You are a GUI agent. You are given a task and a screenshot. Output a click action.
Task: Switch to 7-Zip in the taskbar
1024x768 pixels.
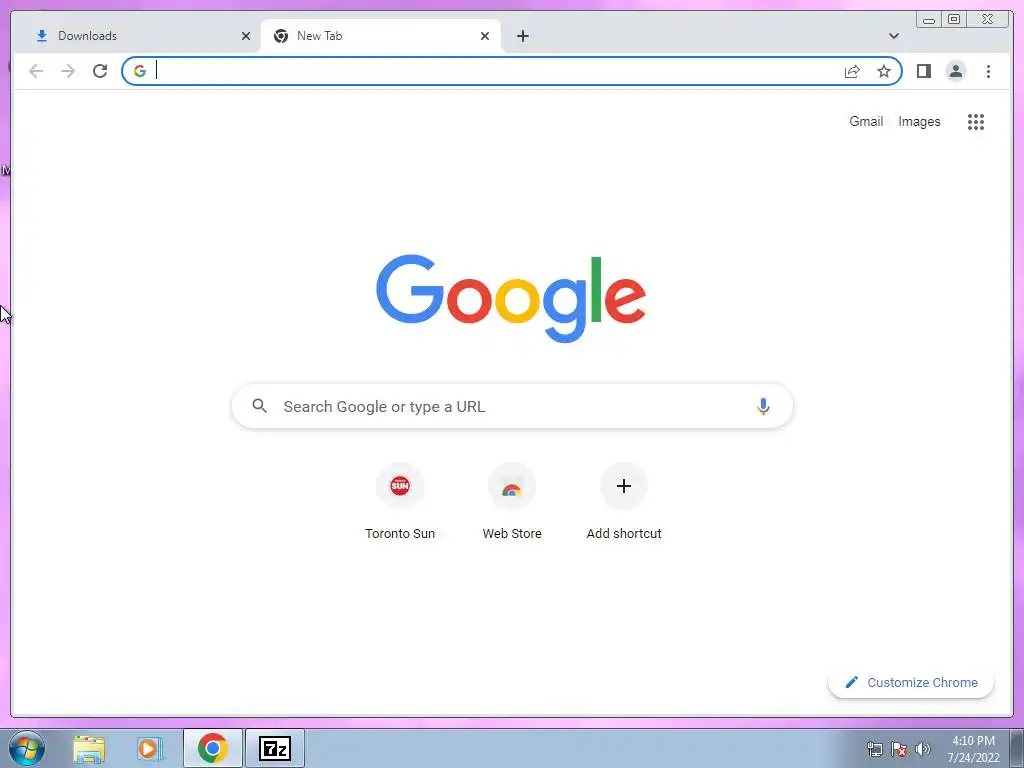275,748
